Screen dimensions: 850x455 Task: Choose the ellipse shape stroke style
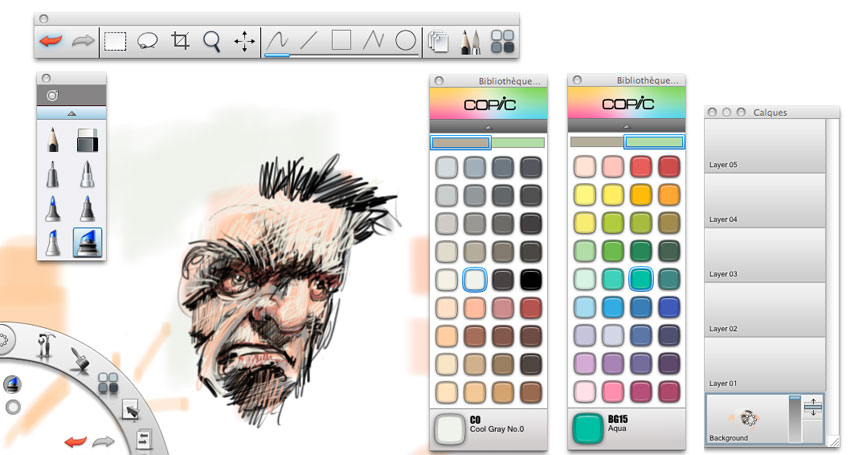[405, 41]
